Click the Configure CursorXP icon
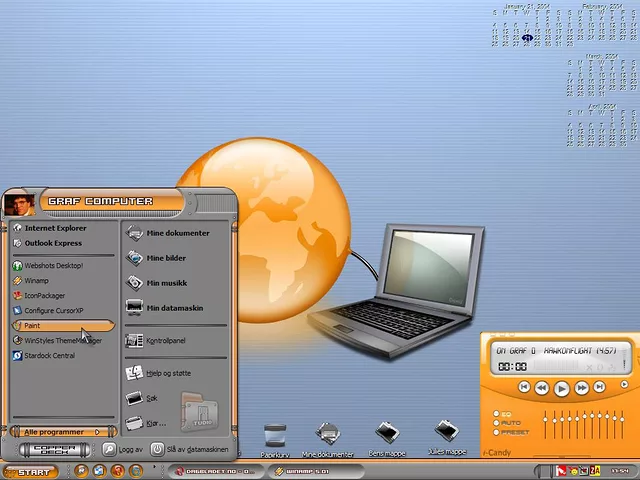640x480 pixels. 17,311
